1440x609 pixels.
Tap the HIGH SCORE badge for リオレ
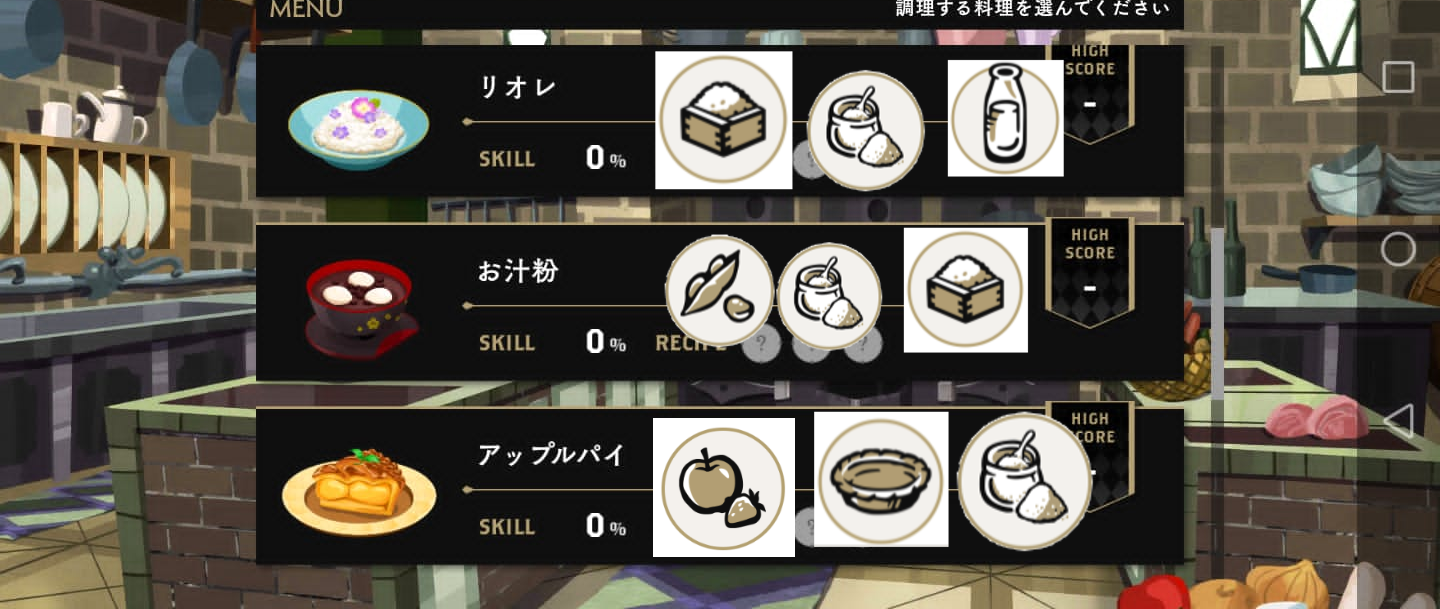click(1090, 90)
